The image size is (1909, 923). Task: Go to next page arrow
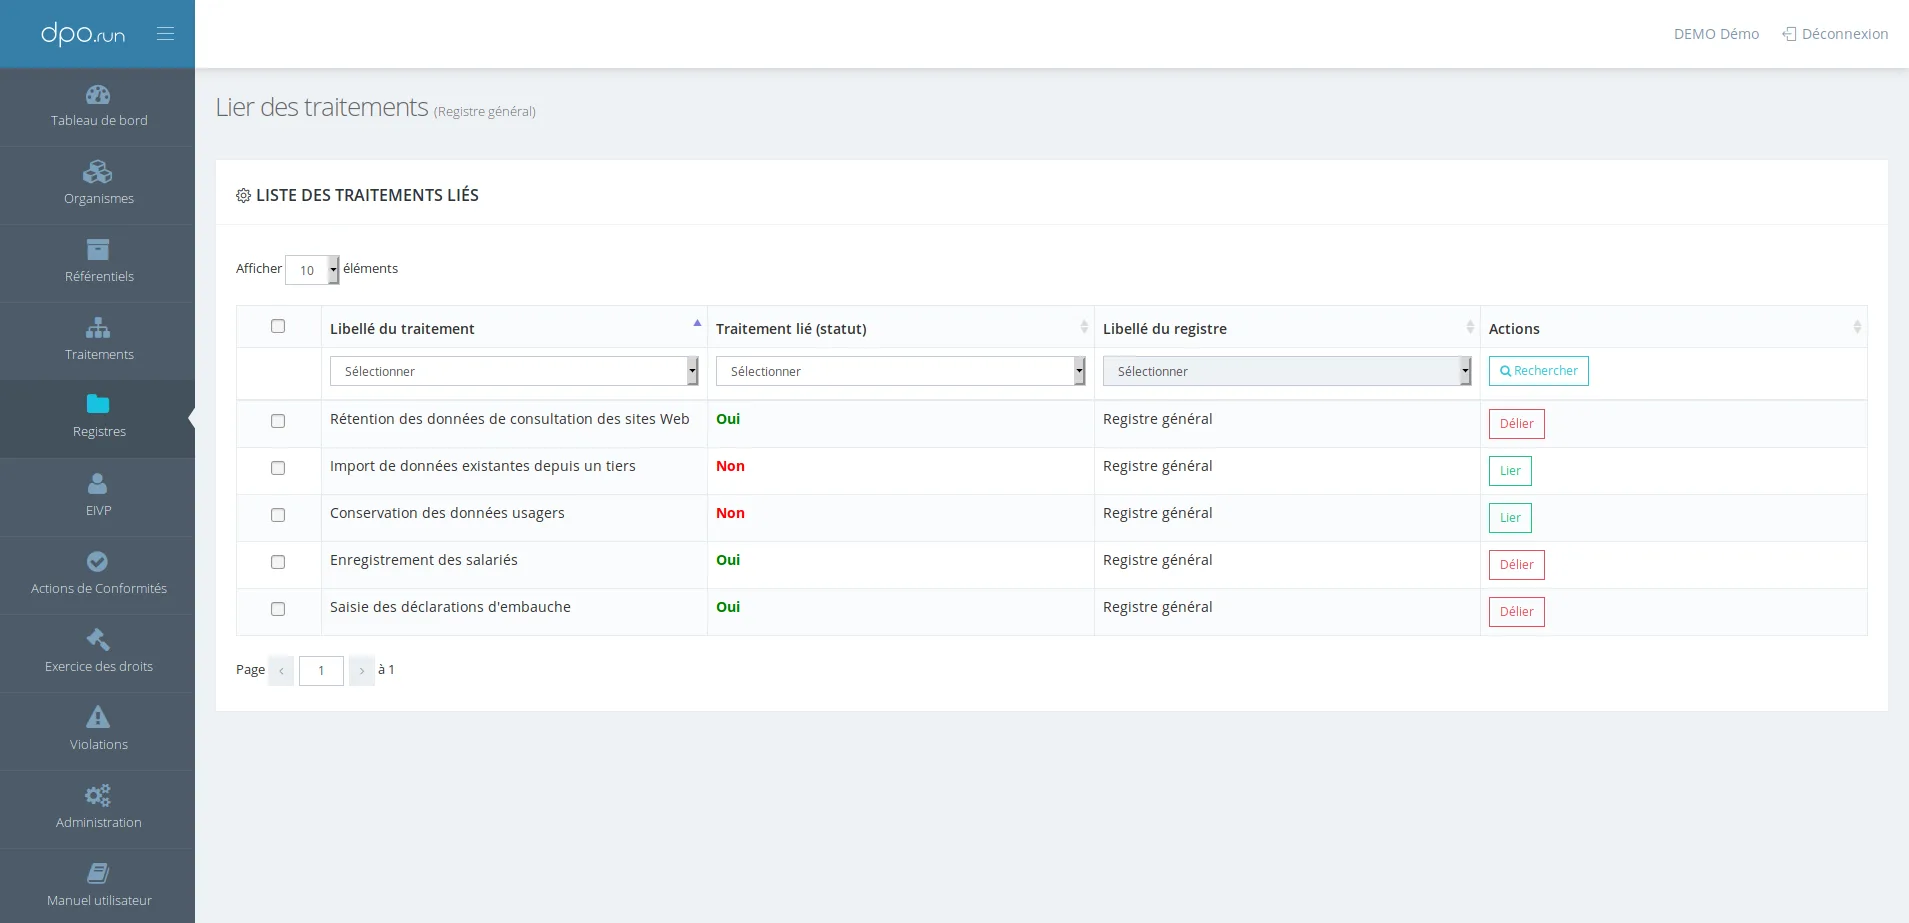361,671
